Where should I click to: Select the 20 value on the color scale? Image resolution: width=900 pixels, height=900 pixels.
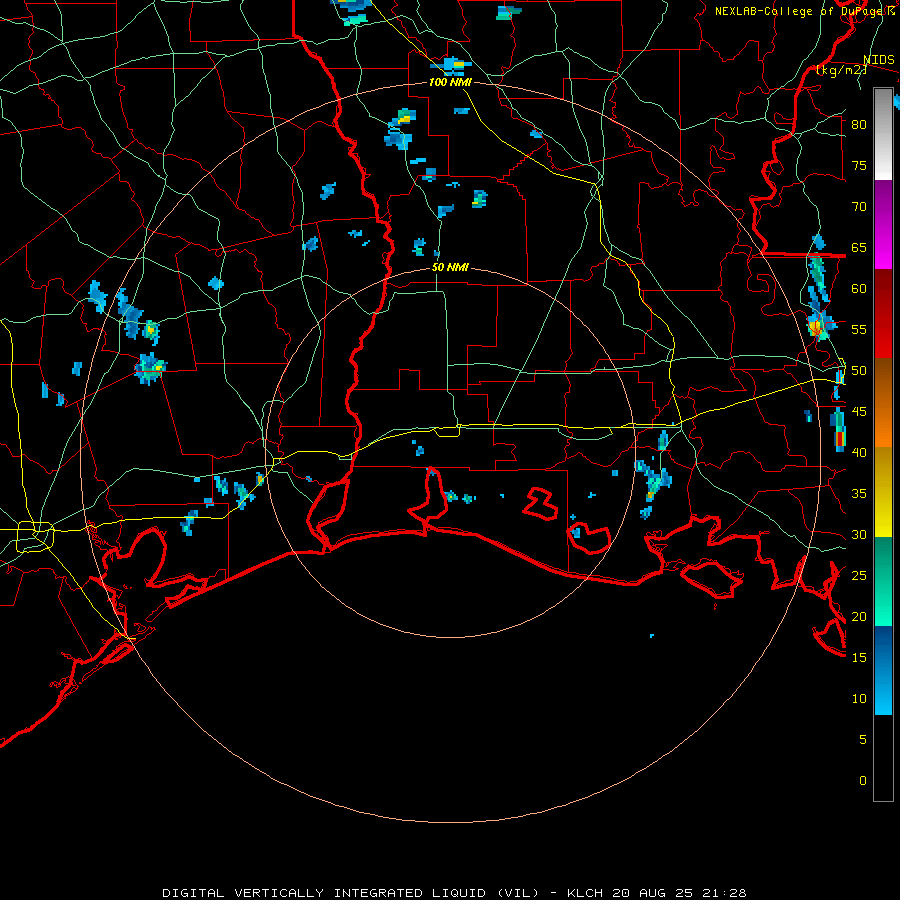point(859,616)
